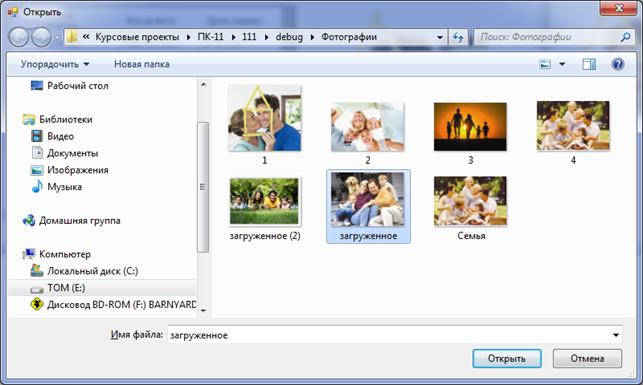Click the navigation pane scrollbar thumb
Image resolution: width=643 pixels, height=385 pixels.
[203, 187]
